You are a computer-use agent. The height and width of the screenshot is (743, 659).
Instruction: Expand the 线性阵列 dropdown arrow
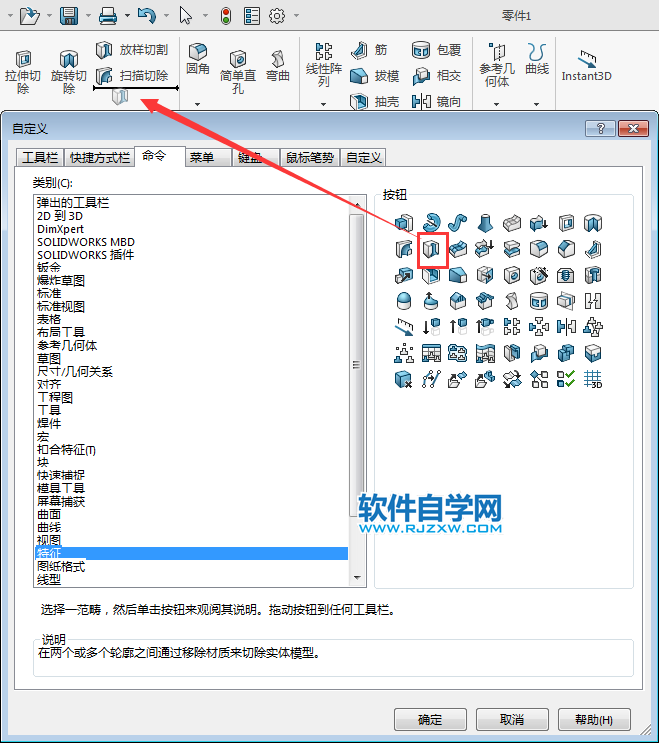pyautogui.click(x=324, y=104)
